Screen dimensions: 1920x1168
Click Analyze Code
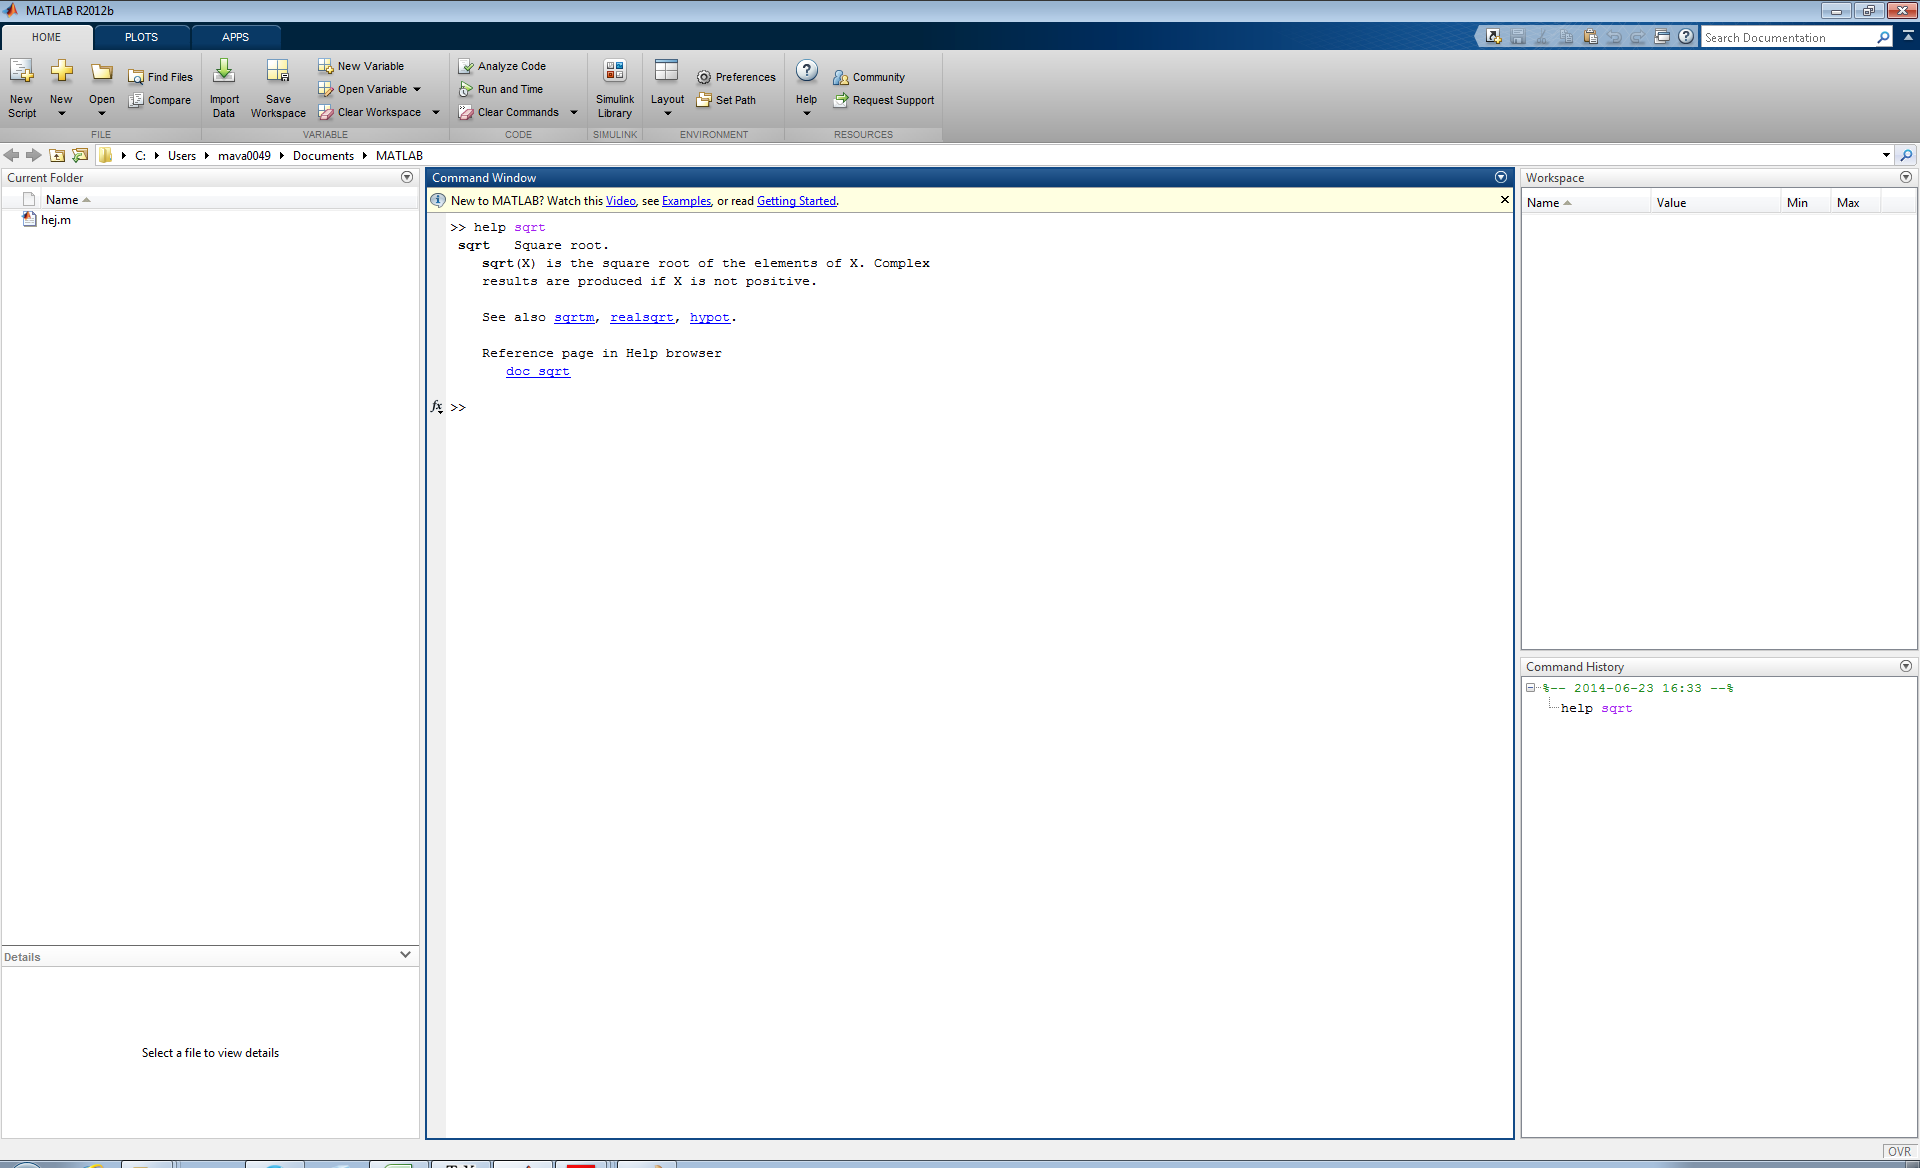[502, 66]
